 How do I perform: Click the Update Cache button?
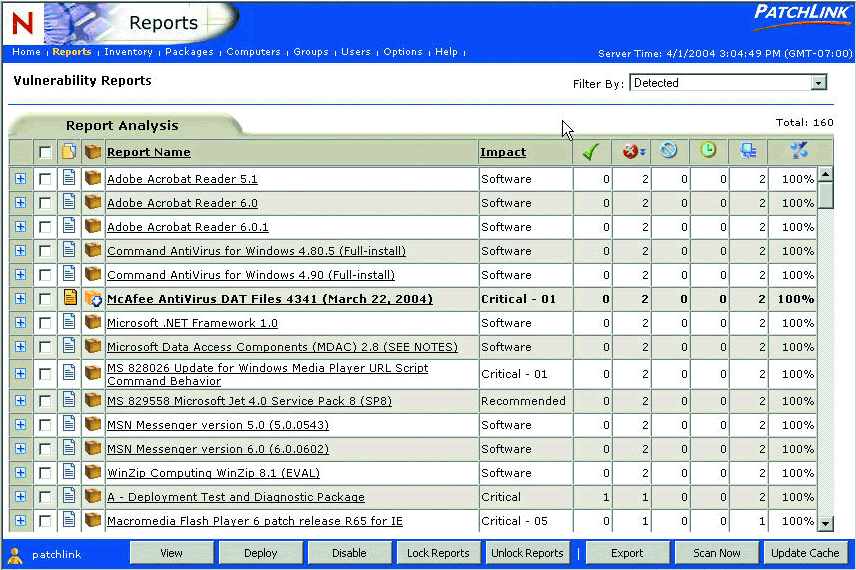(805, 553)
